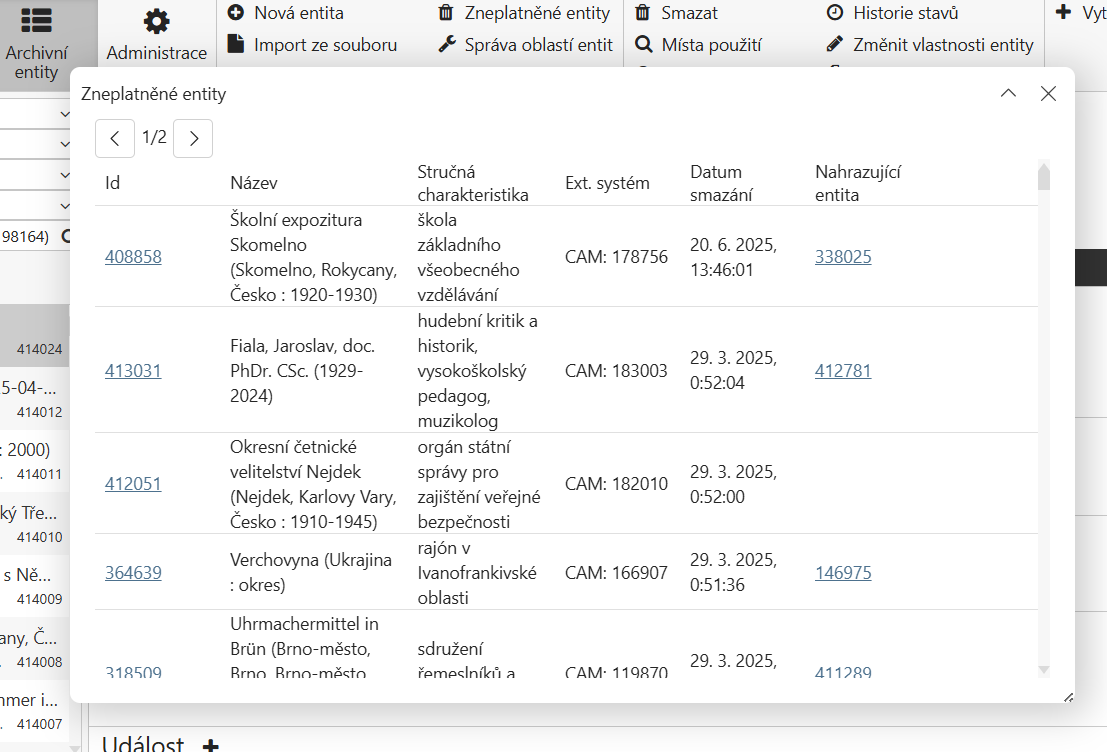This screenshot has height=752, width=1107.
Task: Switch to the Administrace tab
Action: 156,35
